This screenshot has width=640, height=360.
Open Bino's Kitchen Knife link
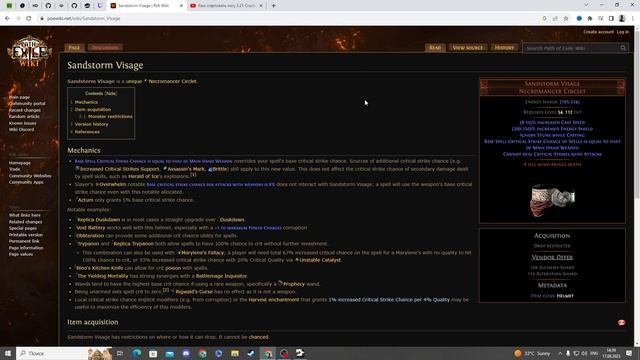(x=100, y=268)
